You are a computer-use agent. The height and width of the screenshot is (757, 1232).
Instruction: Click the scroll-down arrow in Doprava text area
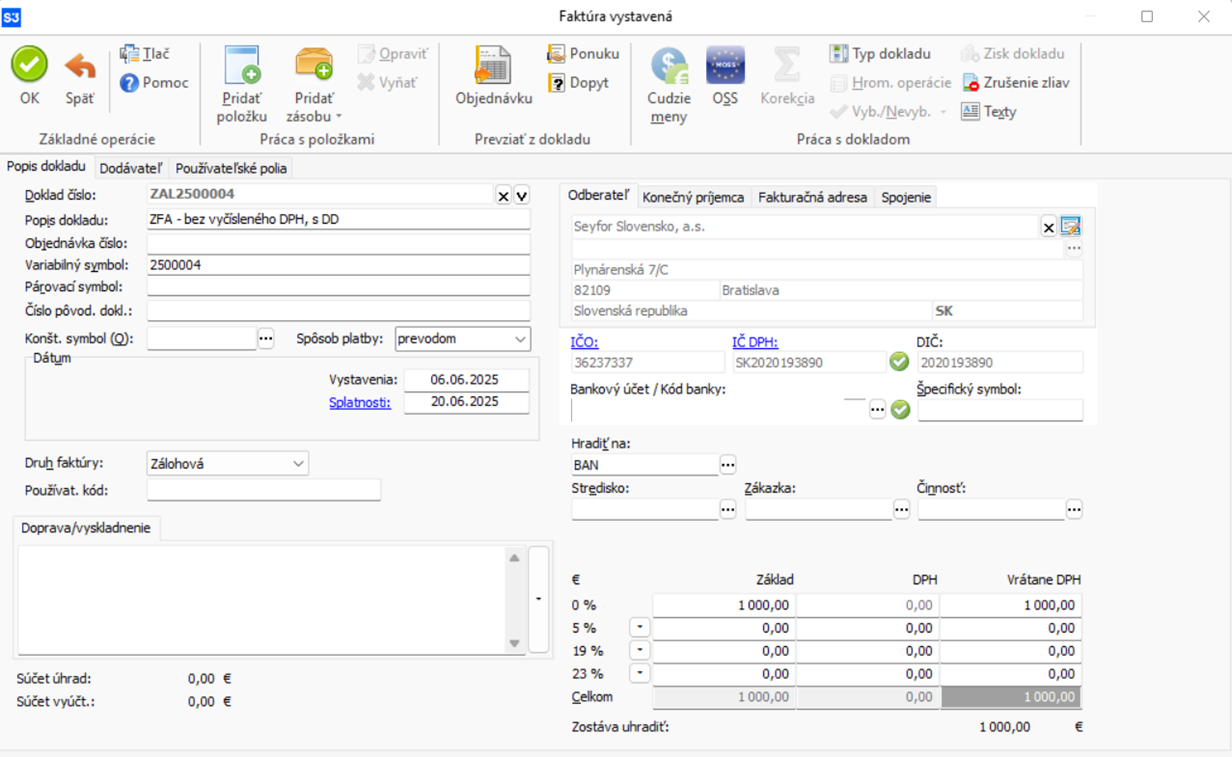(x=515, y=643)
